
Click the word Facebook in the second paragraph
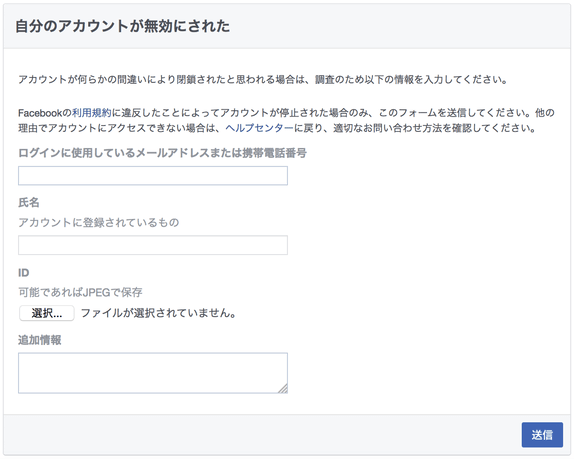pyautogui.click(x=40, y=113)
